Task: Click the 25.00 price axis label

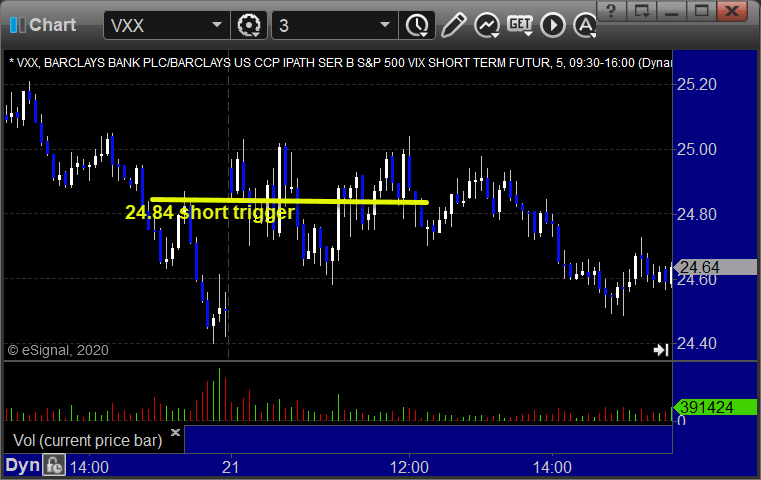Action: (x=696, y=149)
